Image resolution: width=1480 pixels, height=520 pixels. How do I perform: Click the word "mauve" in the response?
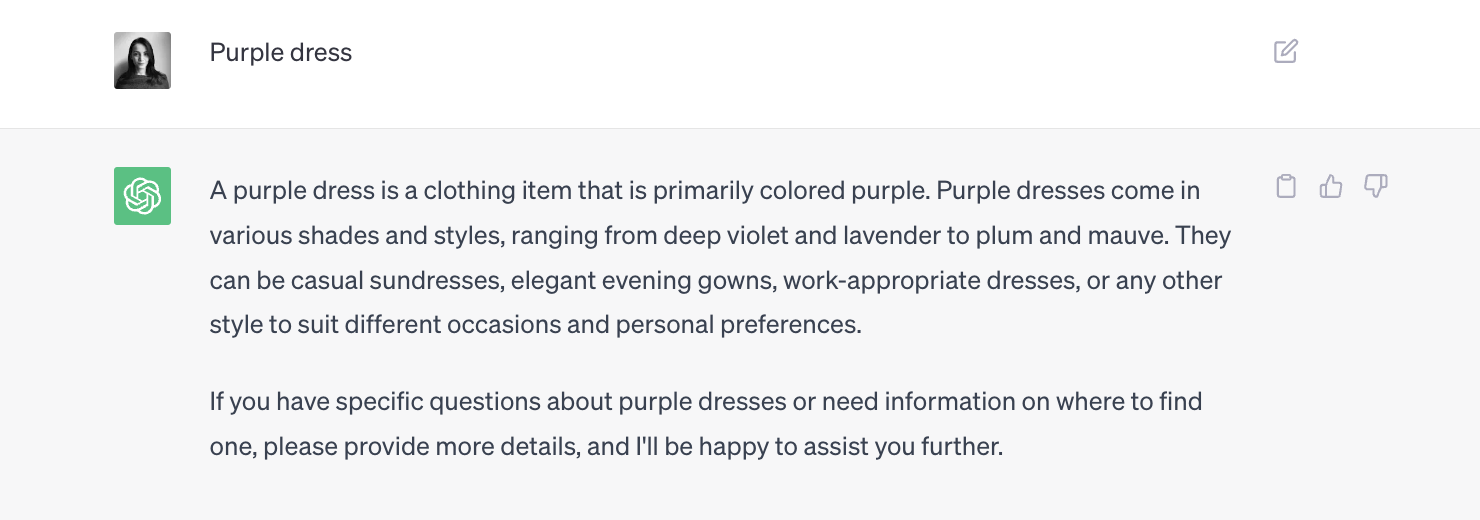tap(1137, 236)
